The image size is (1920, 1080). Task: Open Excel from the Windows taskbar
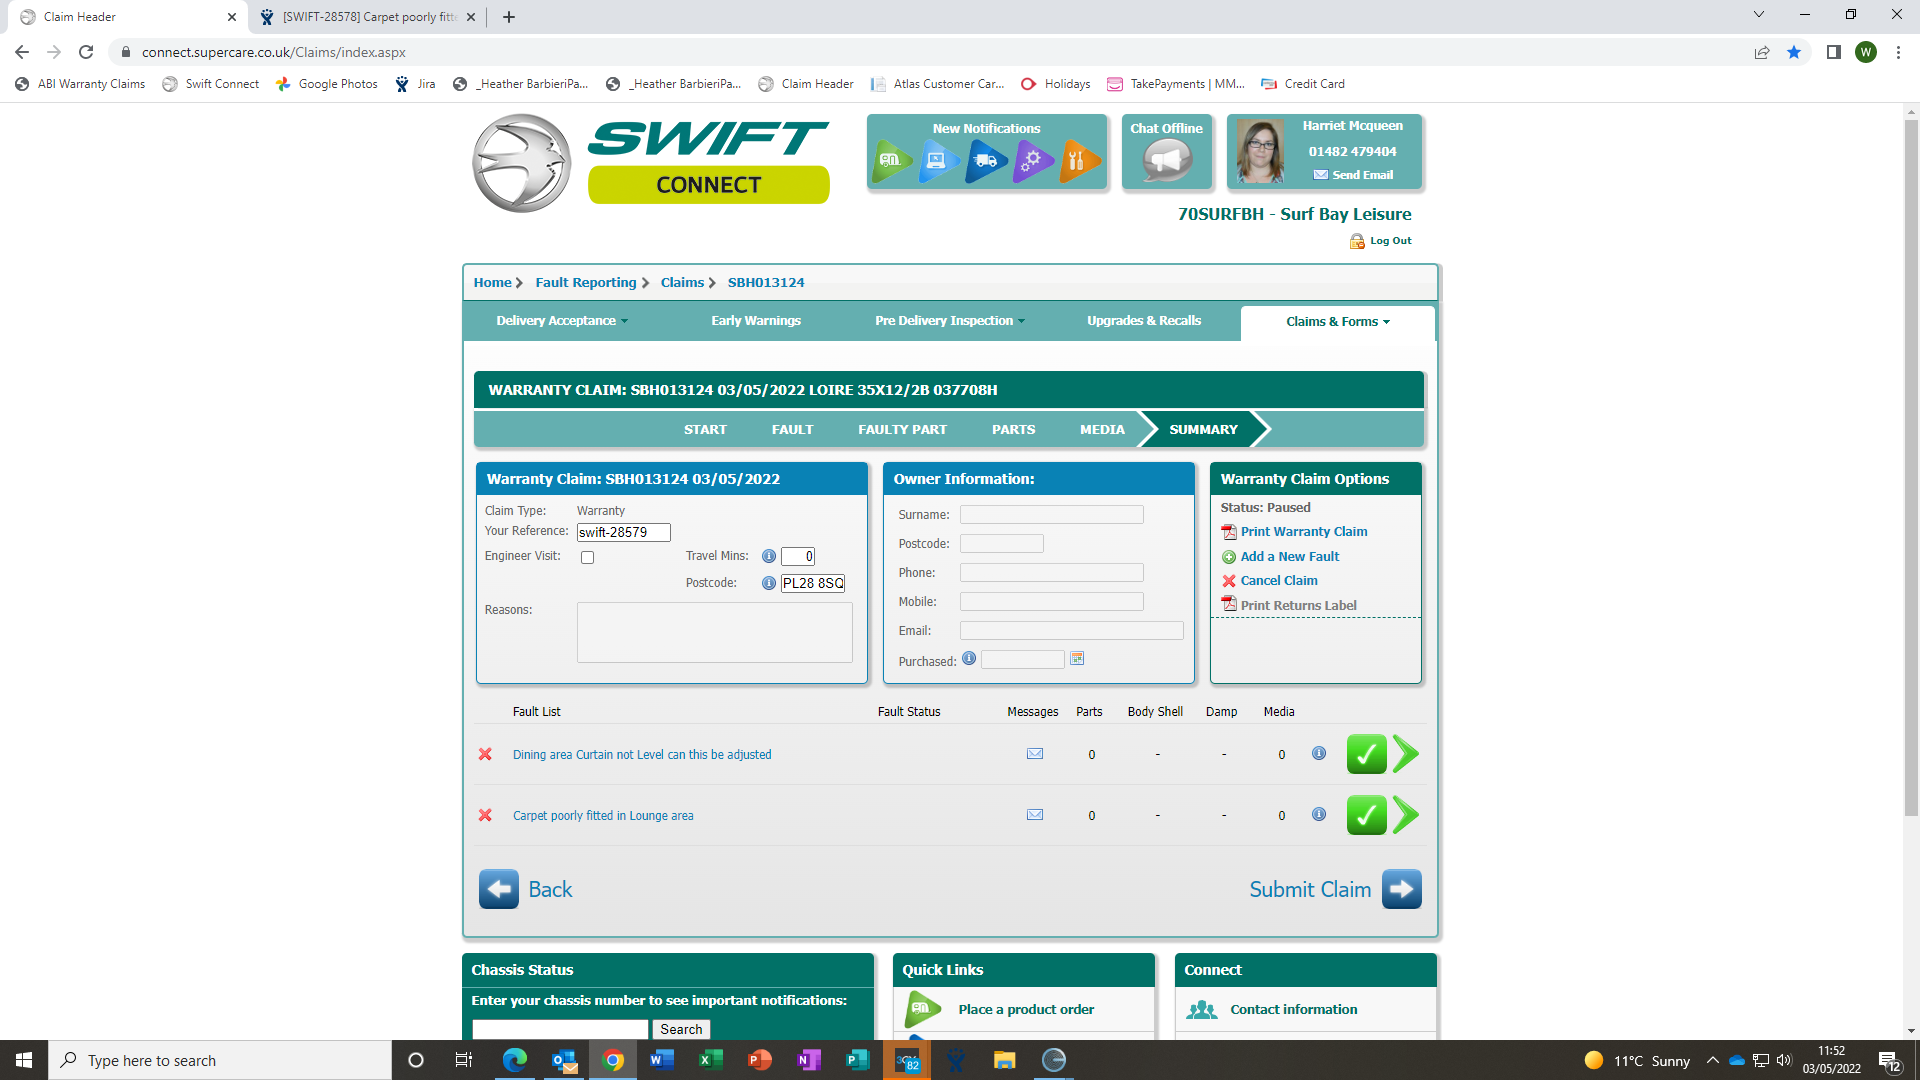pos(710,1060)
